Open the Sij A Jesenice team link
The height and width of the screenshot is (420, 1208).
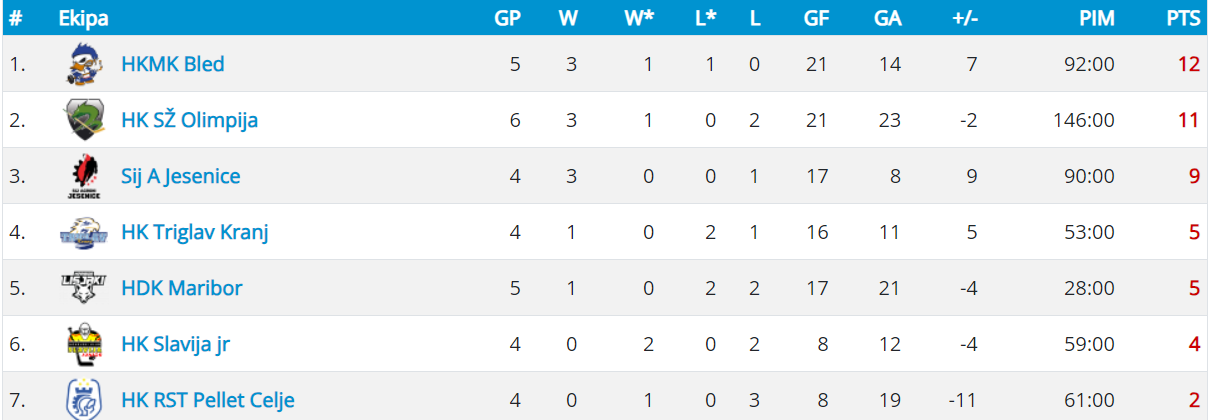point(180,176)
